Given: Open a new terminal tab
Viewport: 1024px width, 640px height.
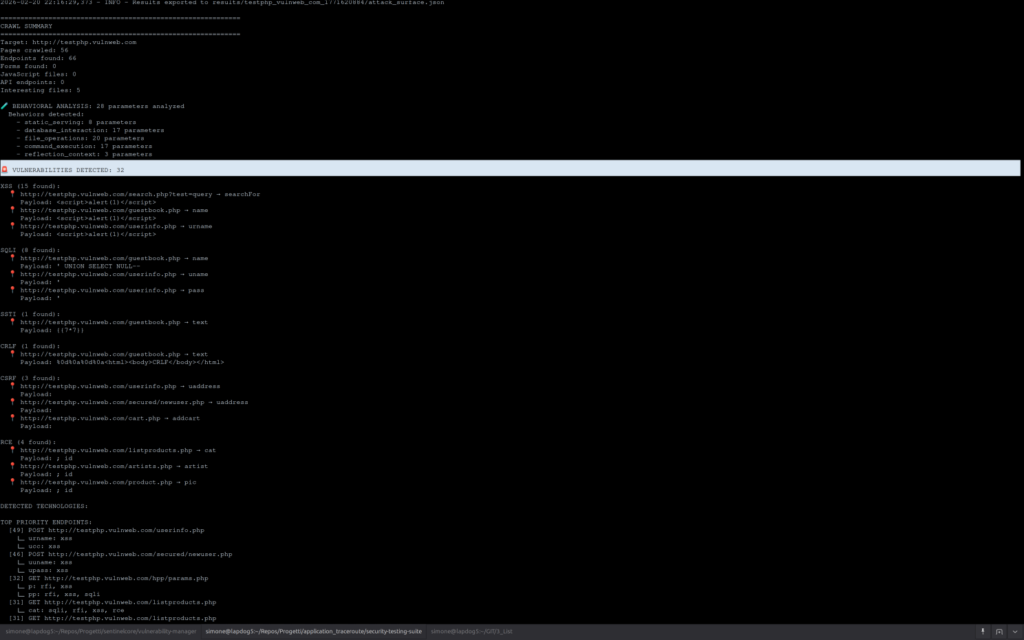Looking at the screenshot, I should [x=999, y=632].
